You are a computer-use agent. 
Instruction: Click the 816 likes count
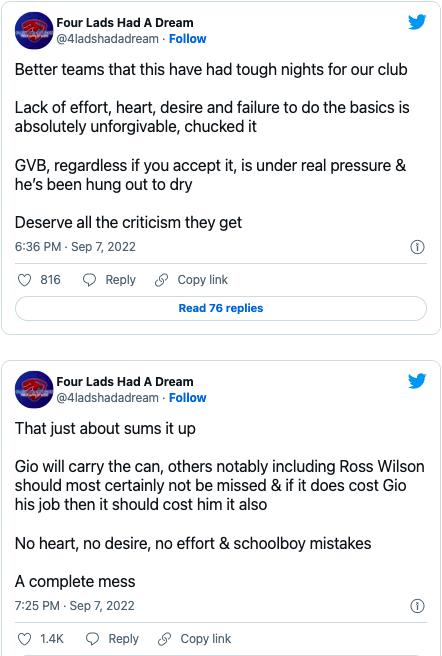click(x=50, y=280)
